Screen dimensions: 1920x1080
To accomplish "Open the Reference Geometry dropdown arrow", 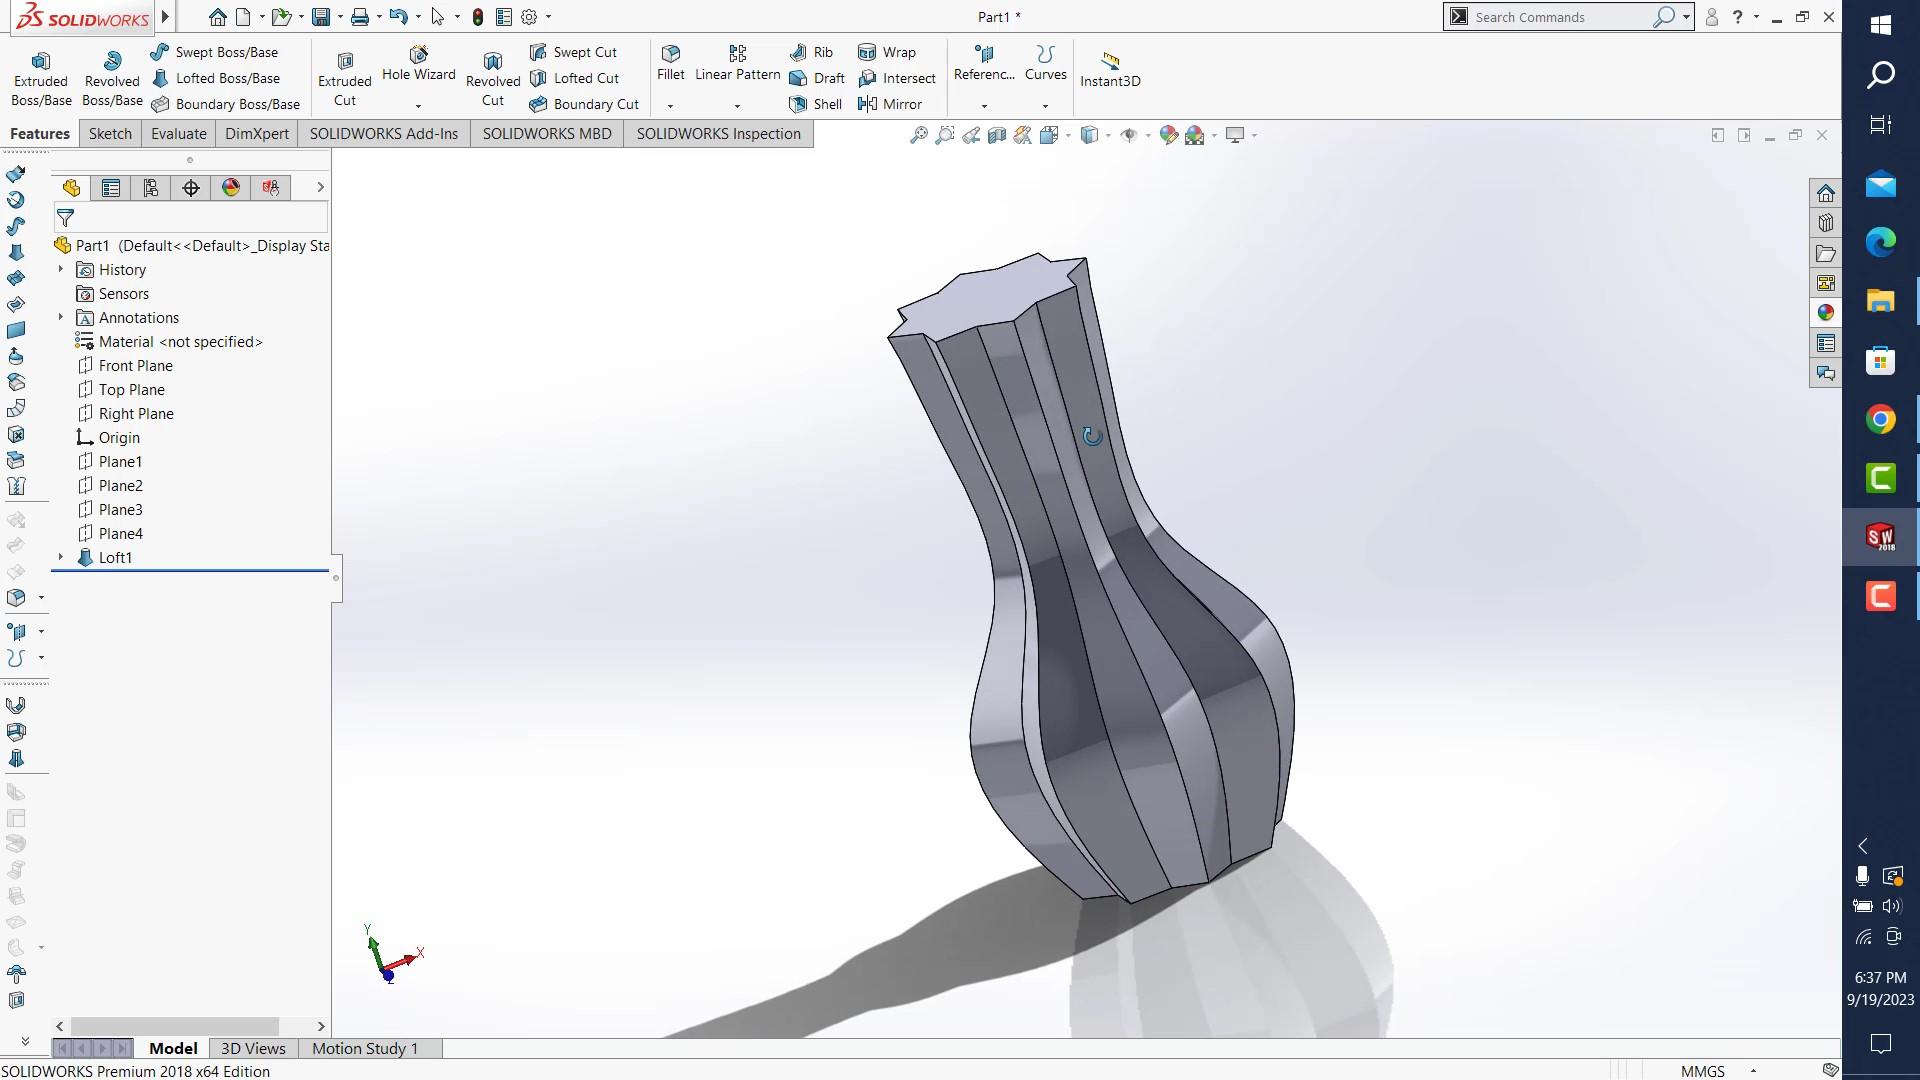I will pyautogui.click(x=984, y=106).
